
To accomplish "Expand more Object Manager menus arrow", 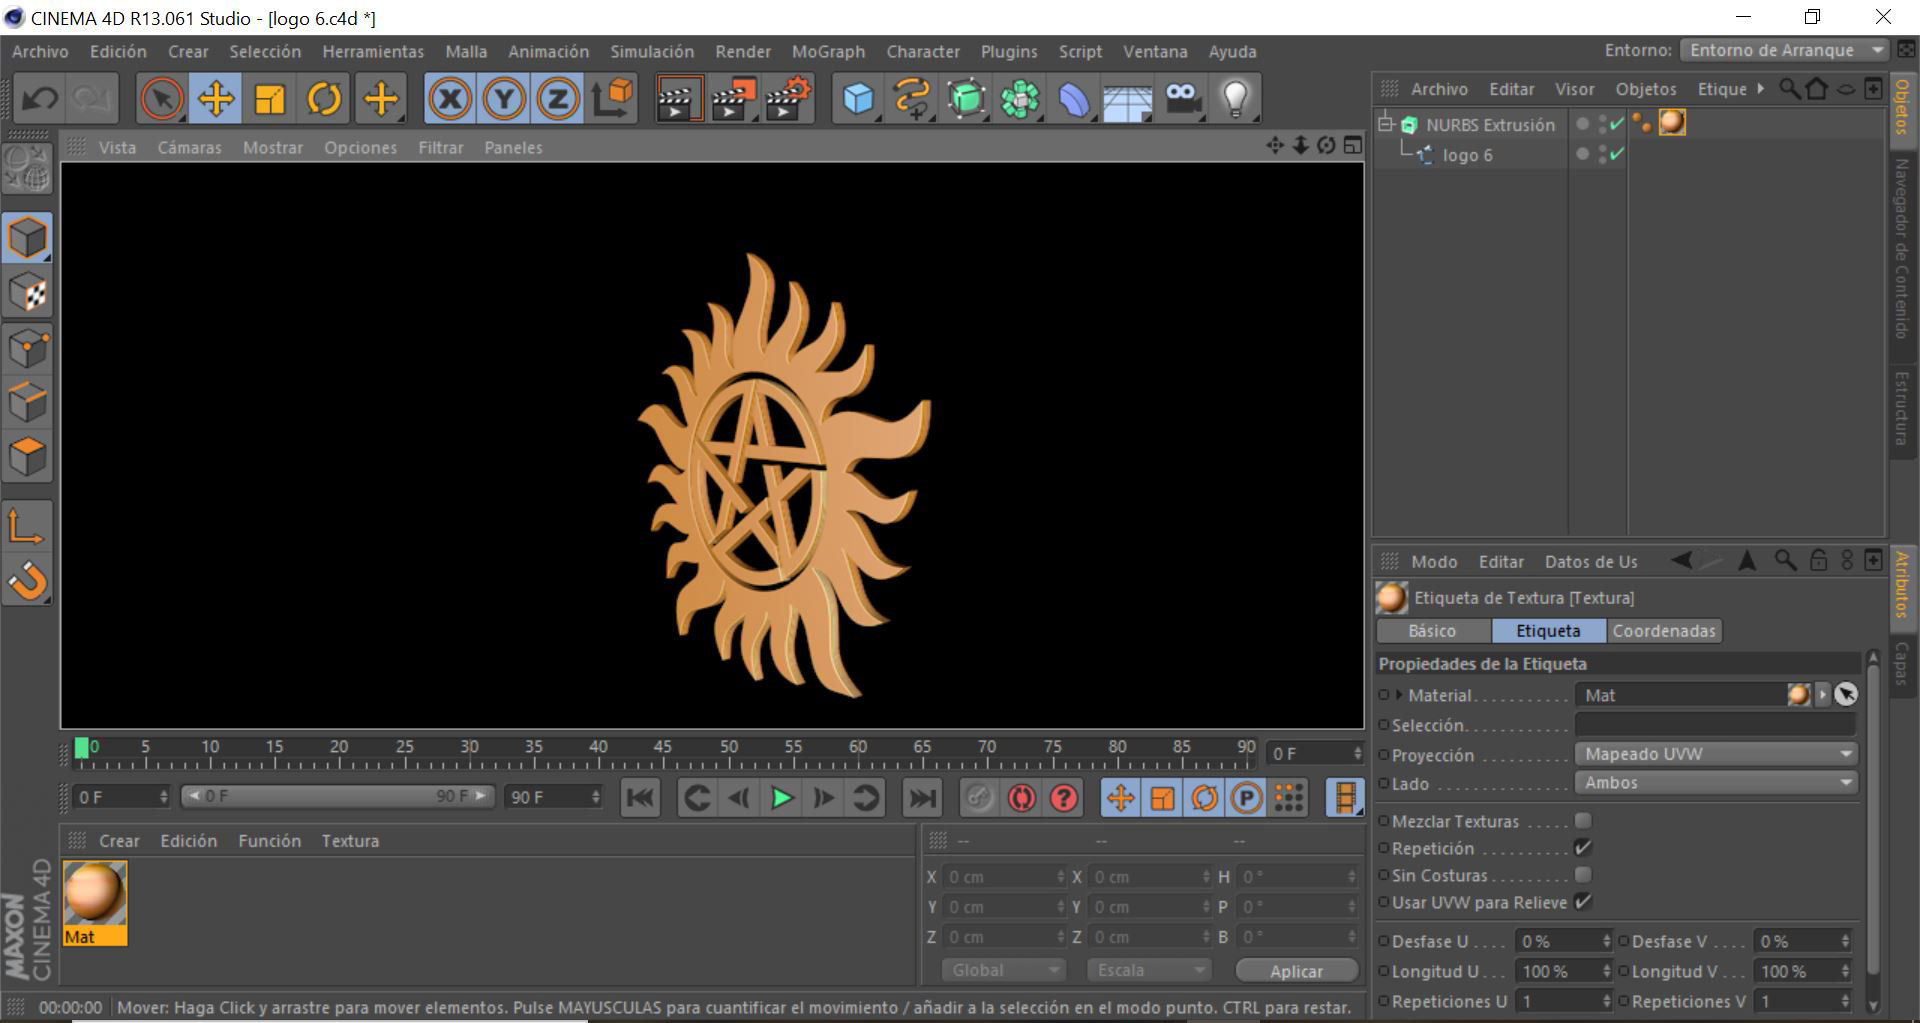I will click(1760, 89).
